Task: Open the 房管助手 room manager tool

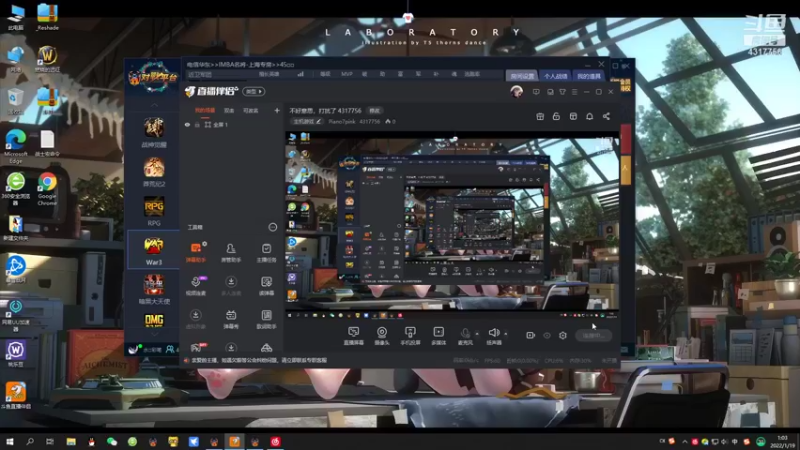Action: [x=231, y=253]
